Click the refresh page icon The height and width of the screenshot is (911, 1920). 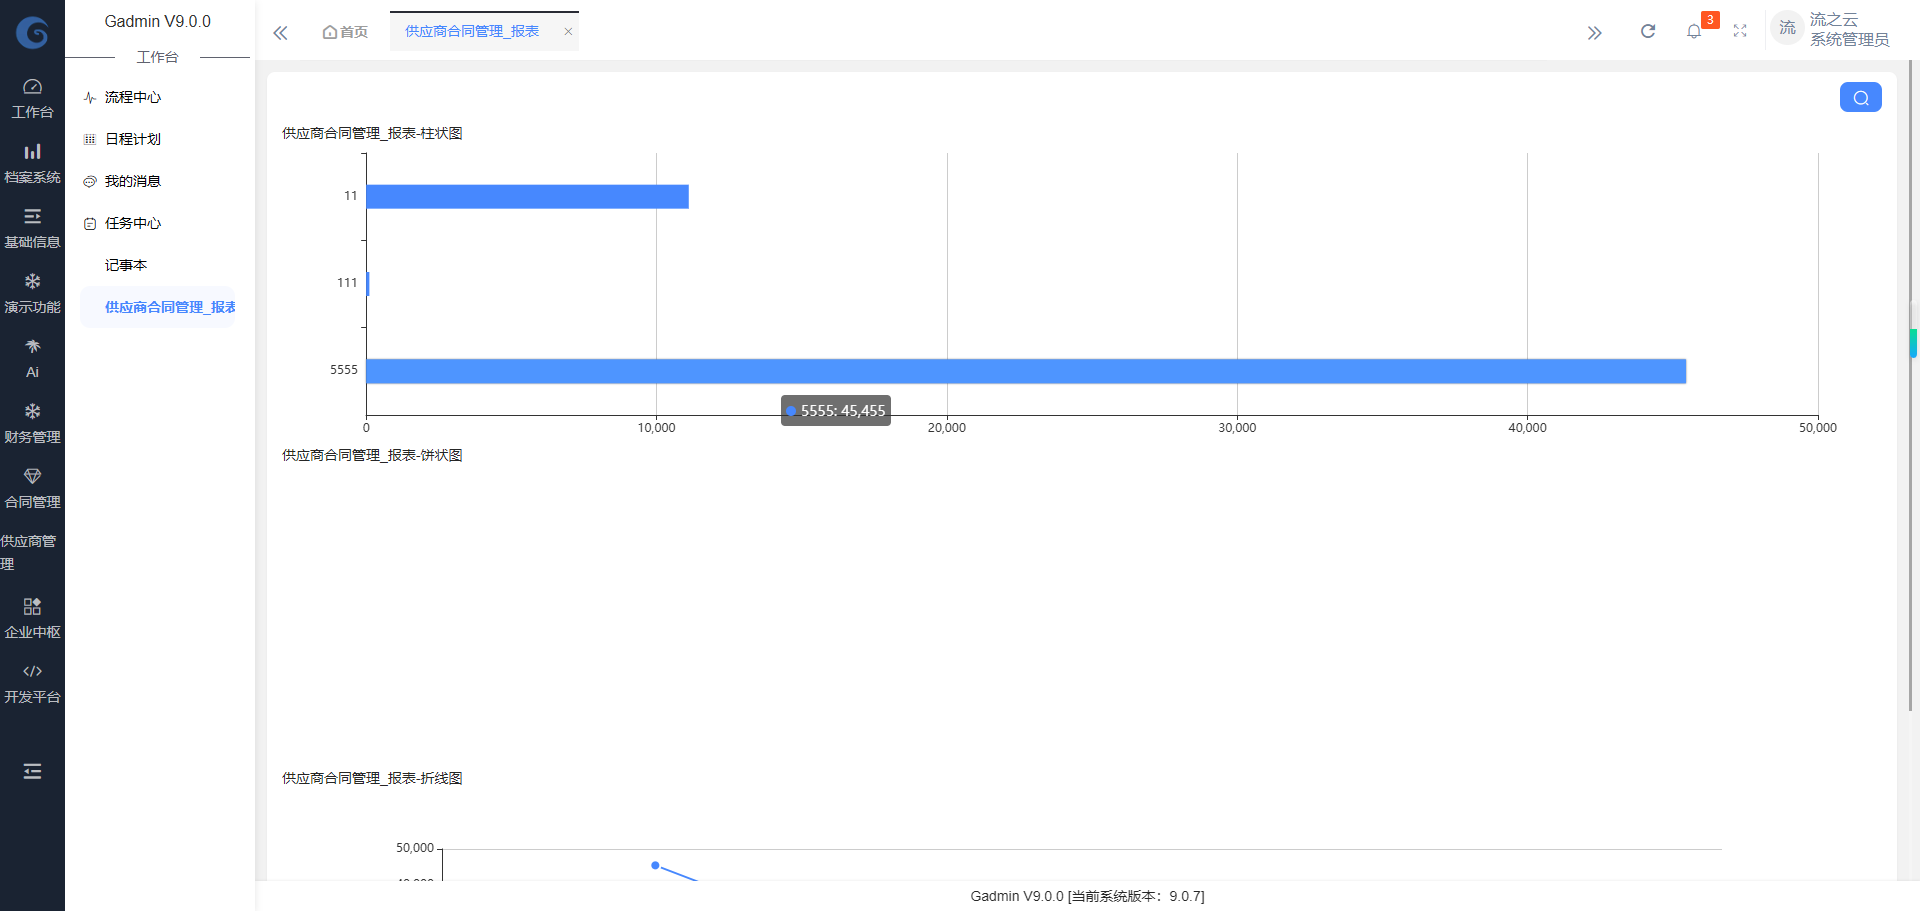(x=1648, y=32)
